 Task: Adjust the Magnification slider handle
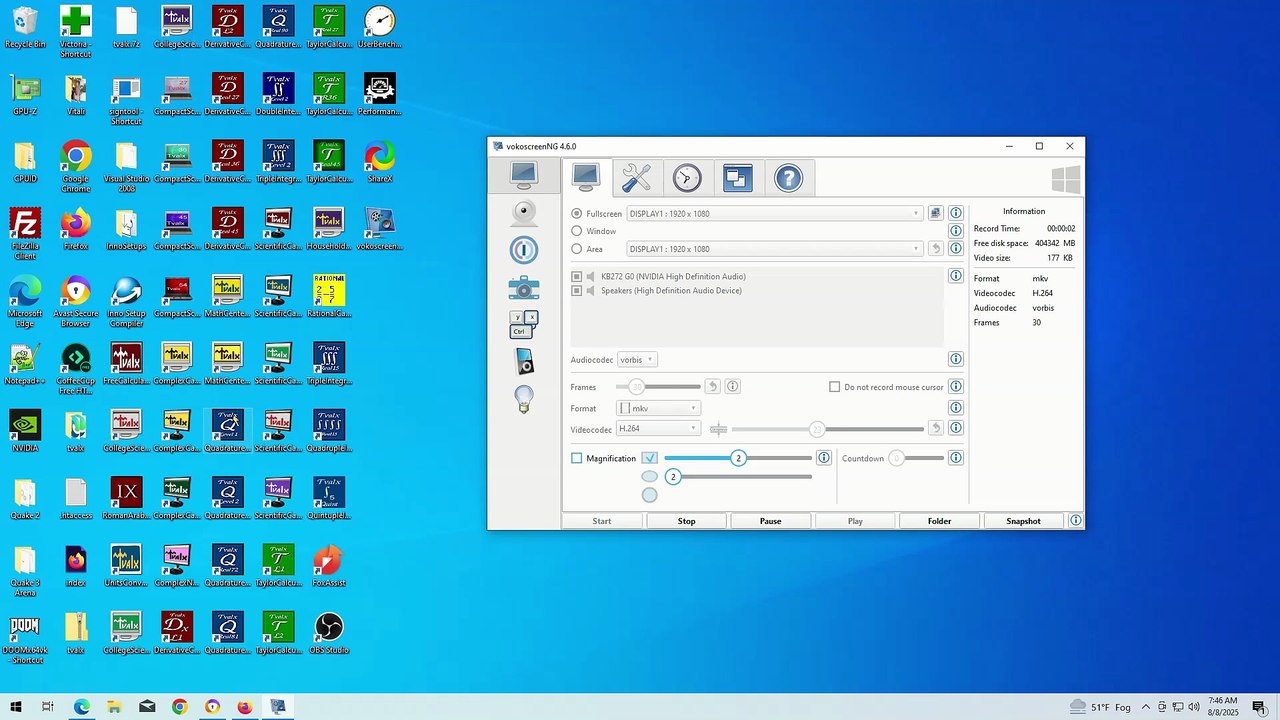point(738,458)
